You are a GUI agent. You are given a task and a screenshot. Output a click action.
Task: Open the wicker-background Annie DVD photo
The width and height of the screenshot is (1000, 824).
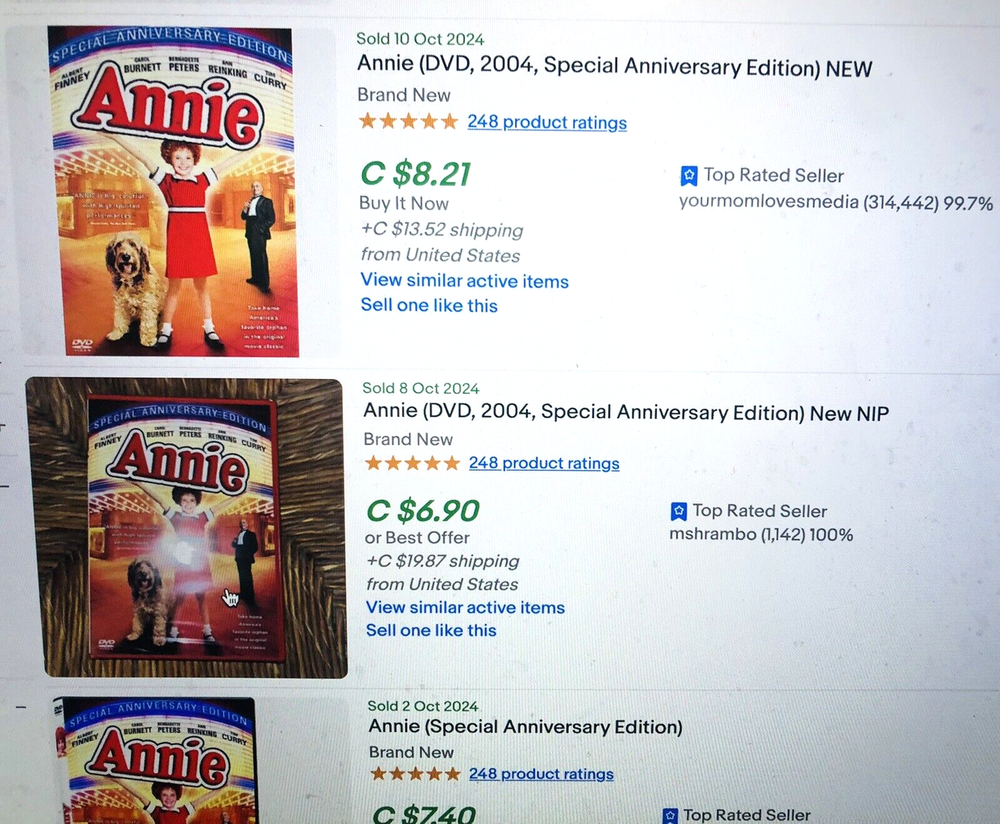coord(186,527)
